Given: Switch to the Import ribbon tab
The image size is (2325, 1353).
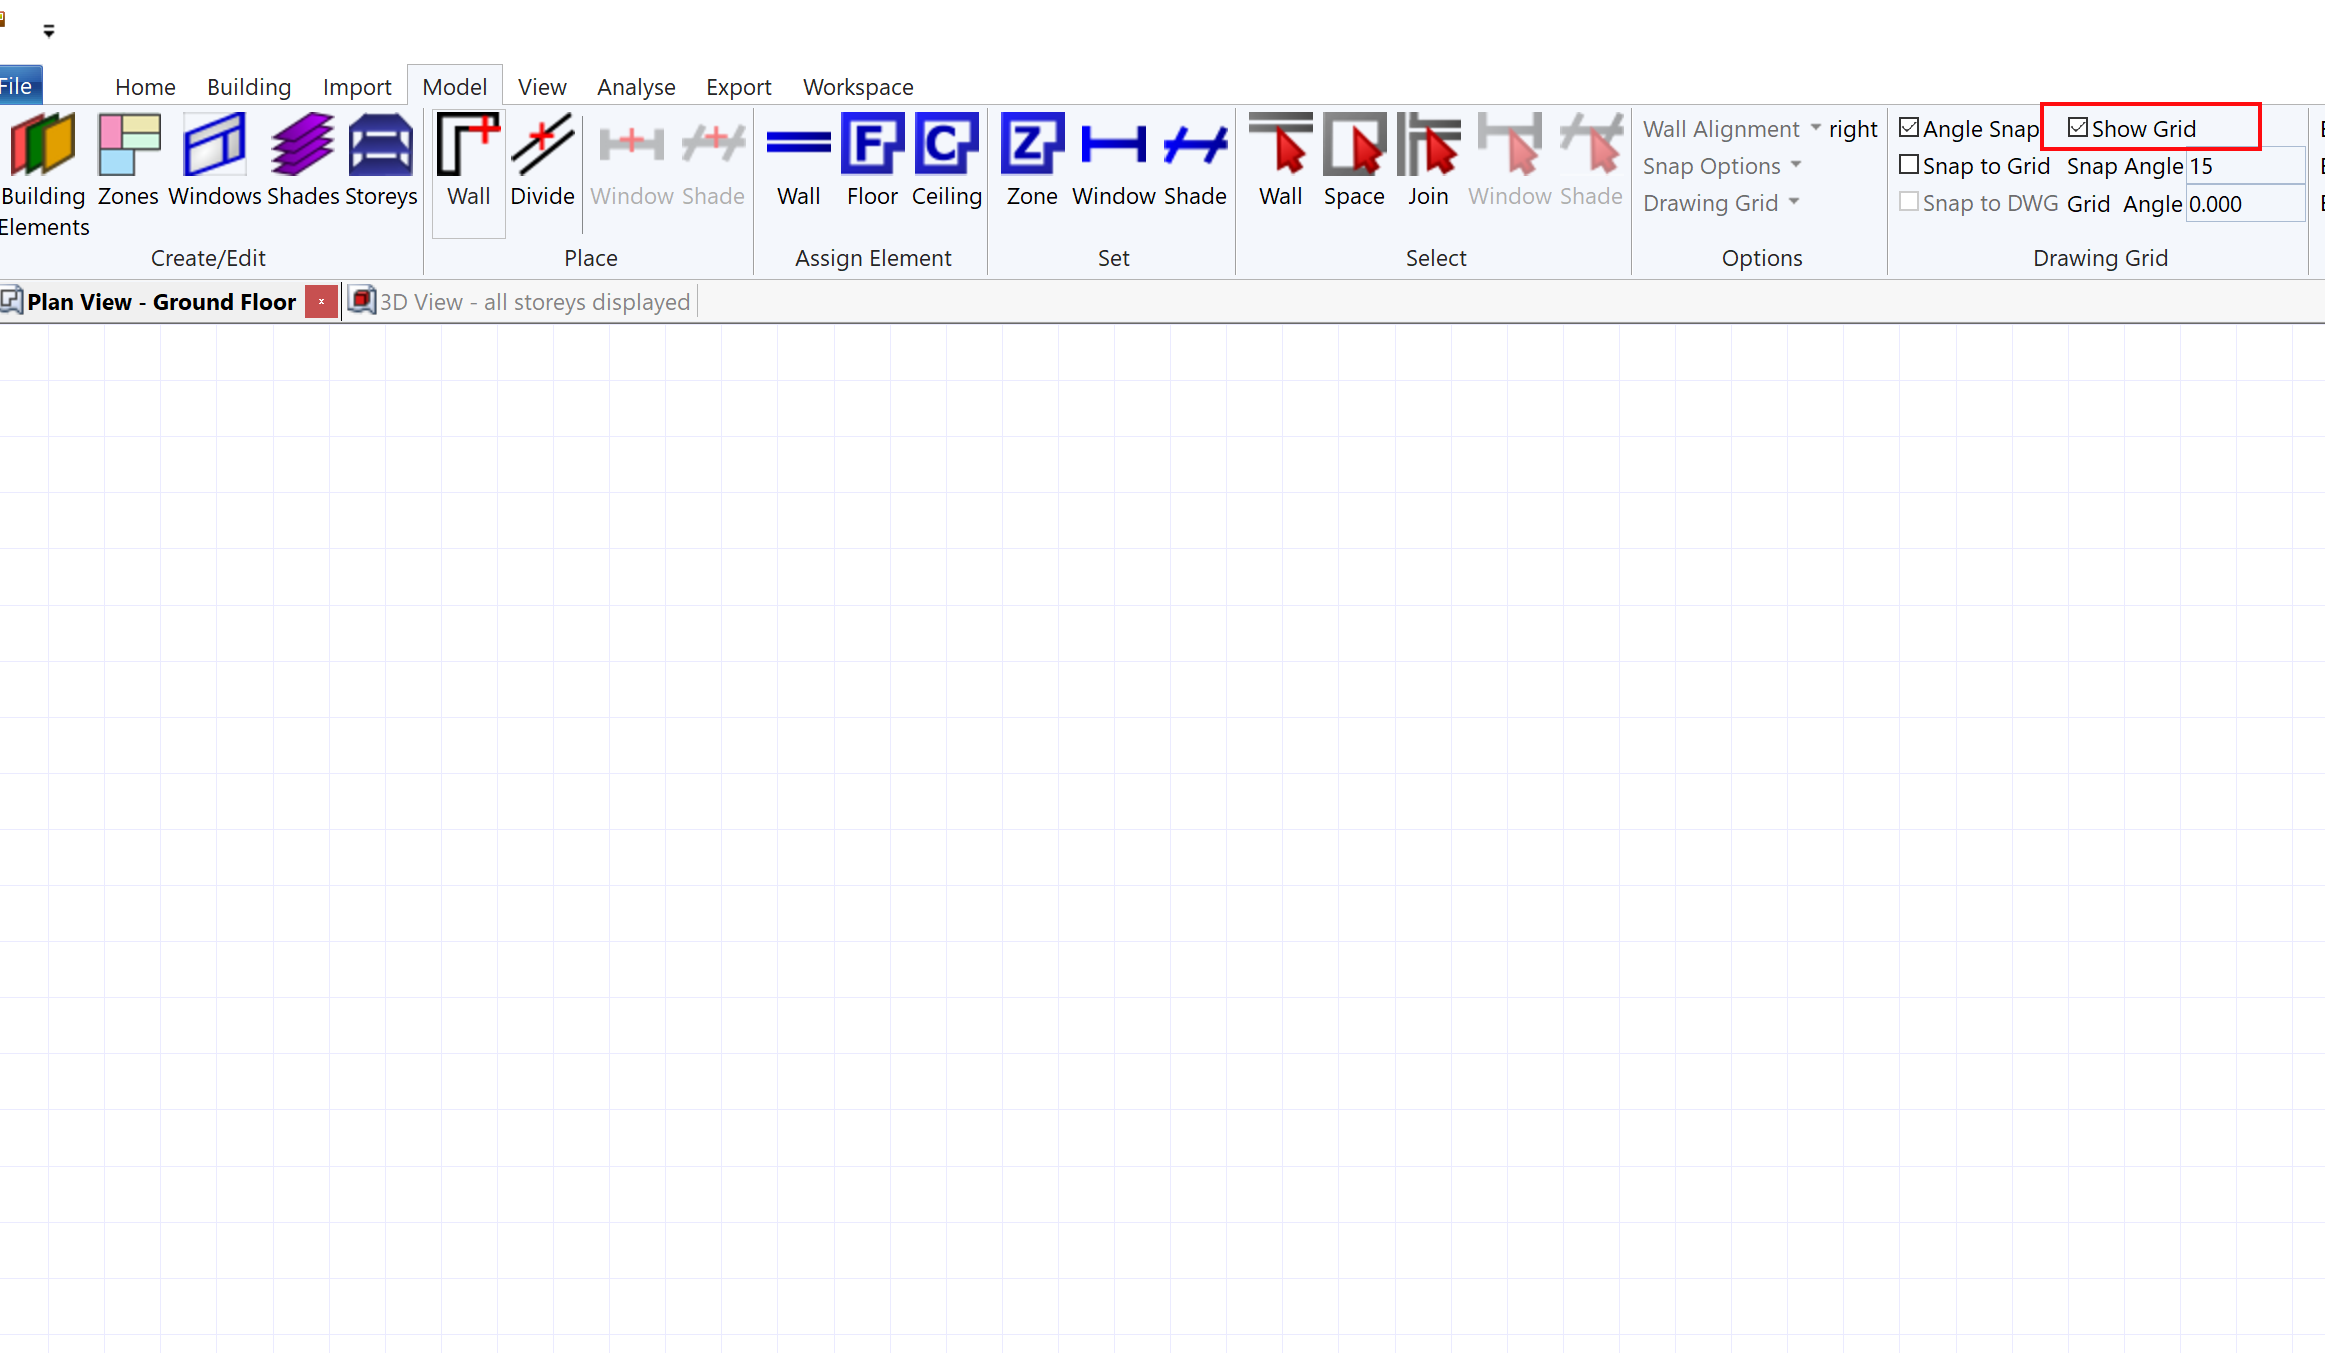Looking at the screenshot, I should tap(357, 87).
